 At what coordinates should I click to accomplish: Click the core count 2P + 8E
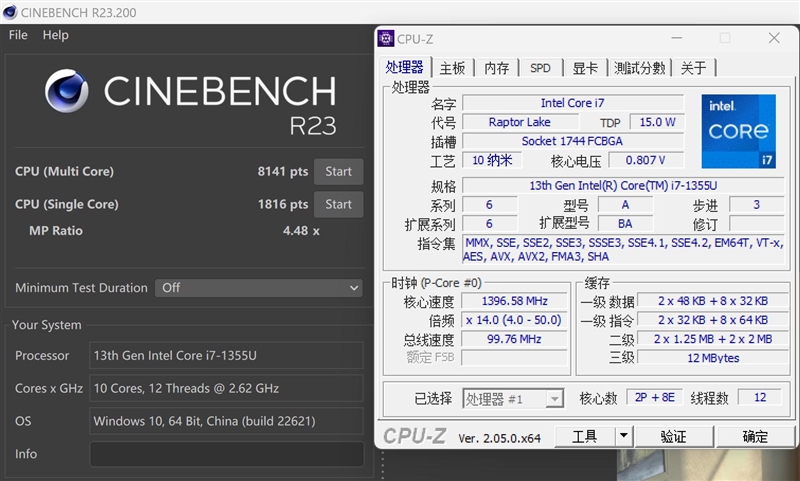[x=655, y=397]
